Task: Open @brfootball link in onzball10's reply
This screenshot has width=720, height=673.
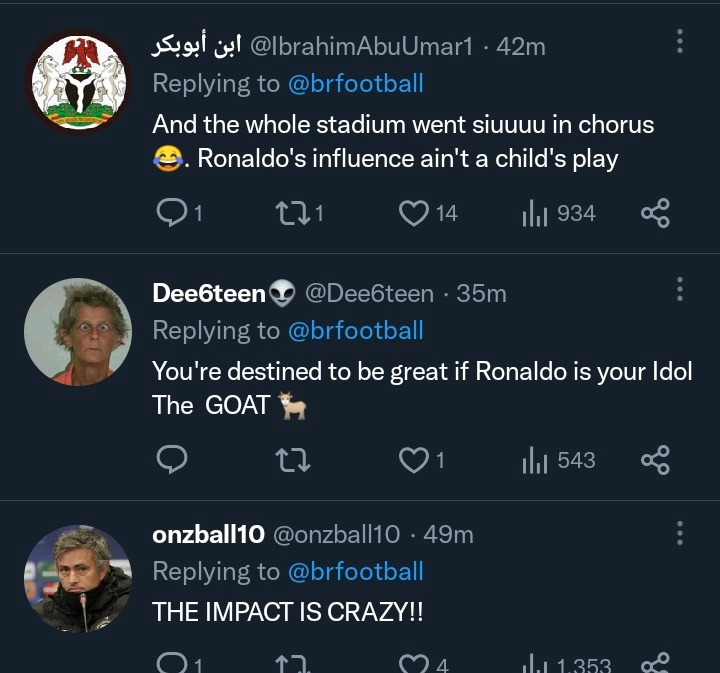Action: pyautogui.click(x=355, y=572)
